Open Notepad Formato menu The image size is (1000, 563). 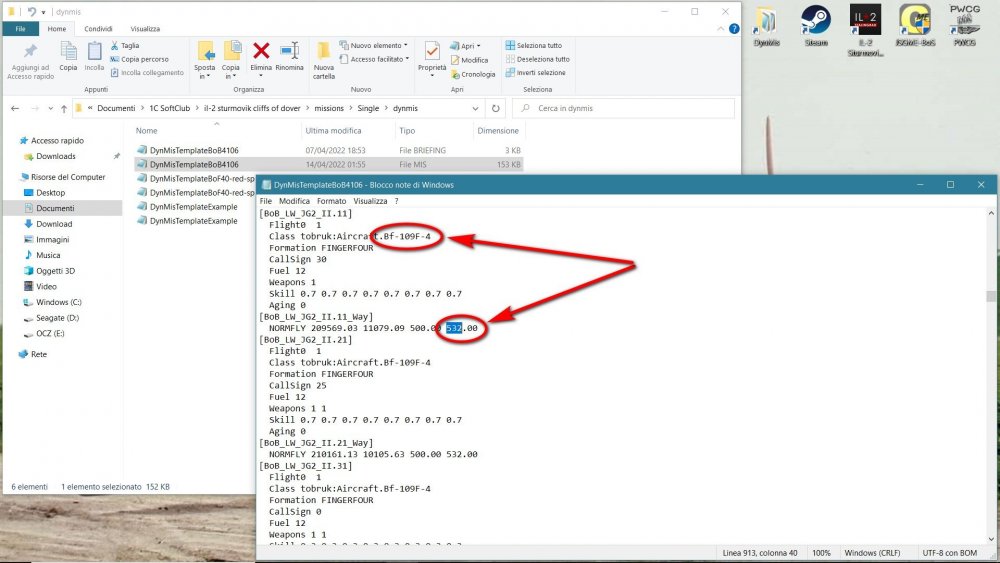pyautogui.click(x=332, y=201)
